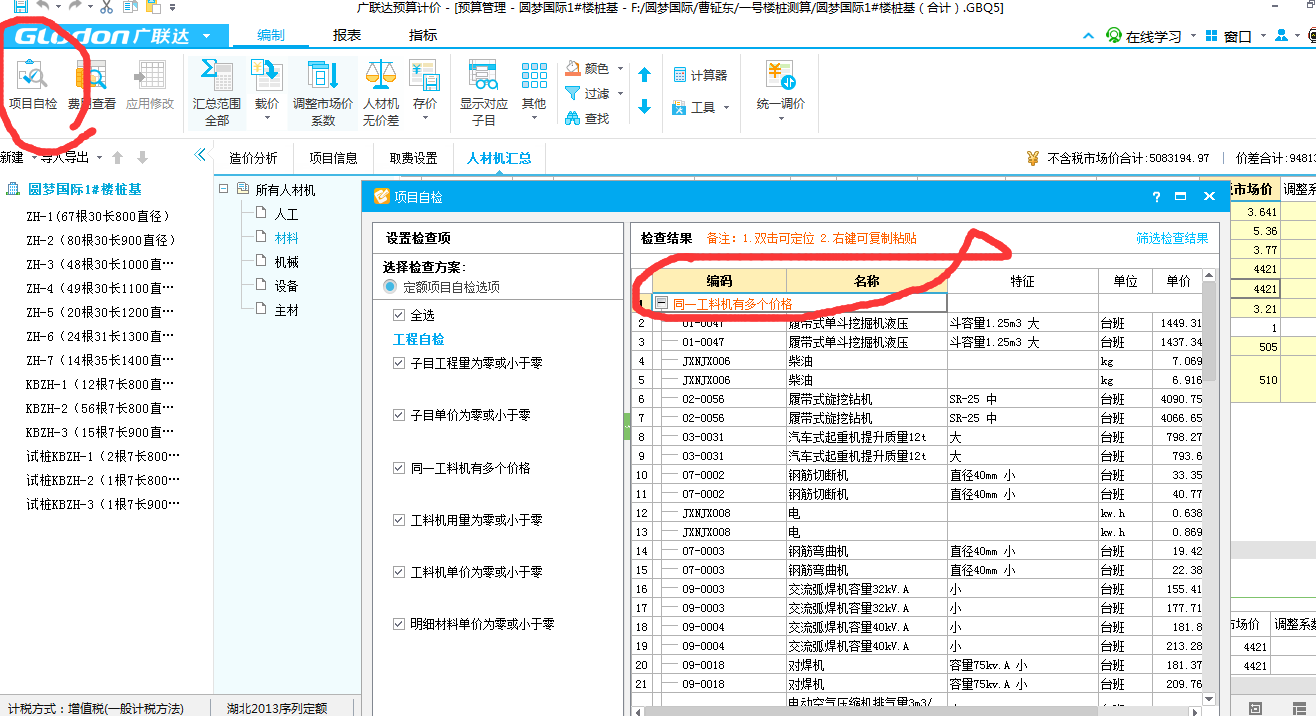
Task: Click the 载价 load price icon
Action: click(x=267, y=76)
